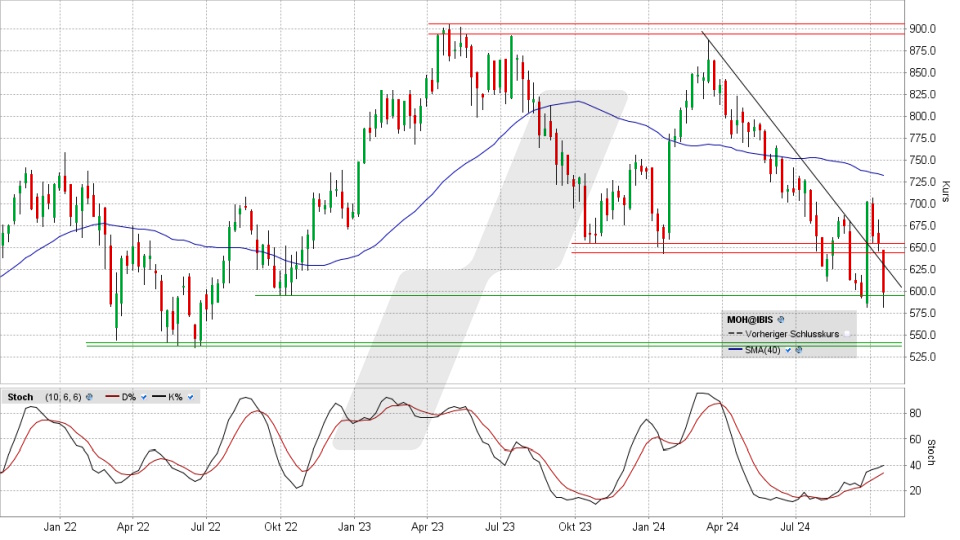Click the black K% line sample
This screenshot has height=540, width=960.
click(x=159, y=396)
